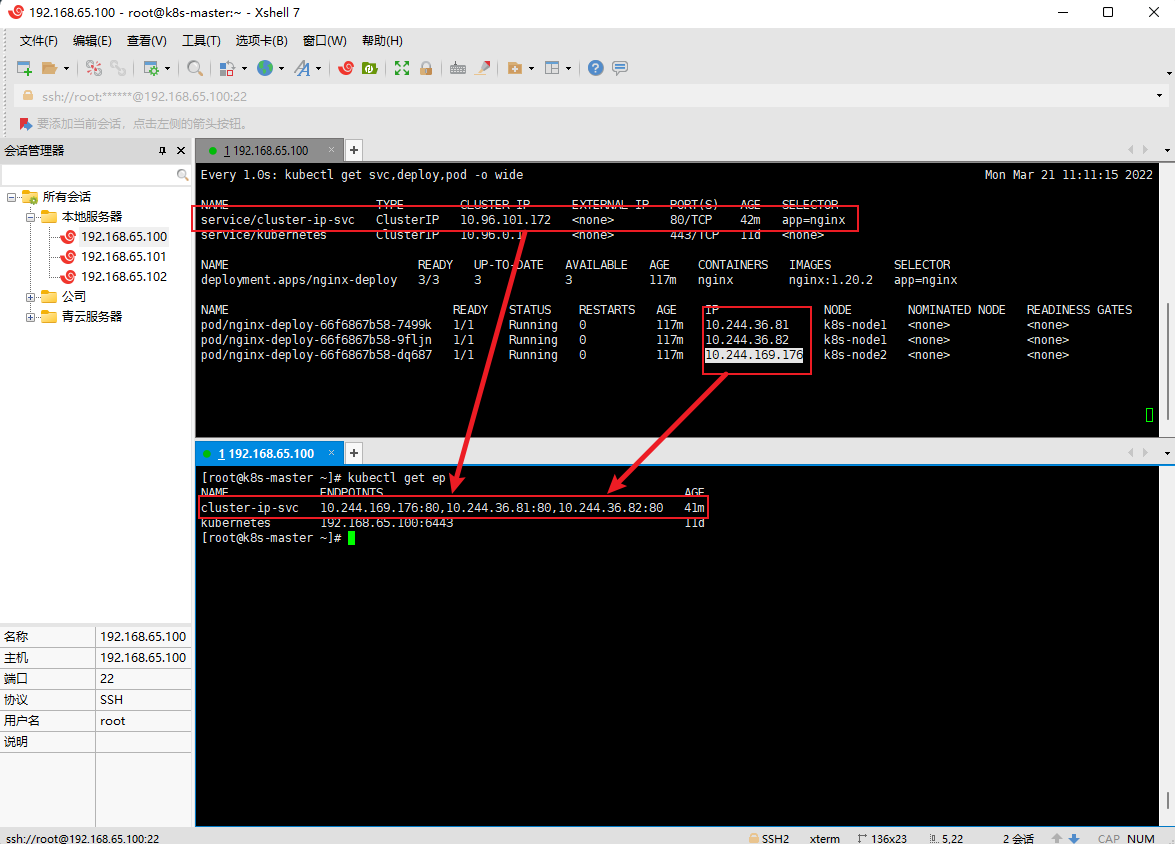Click the new folder plus toolbar icon
This screenshot has height=844, width=1175.
coord(515,68)
